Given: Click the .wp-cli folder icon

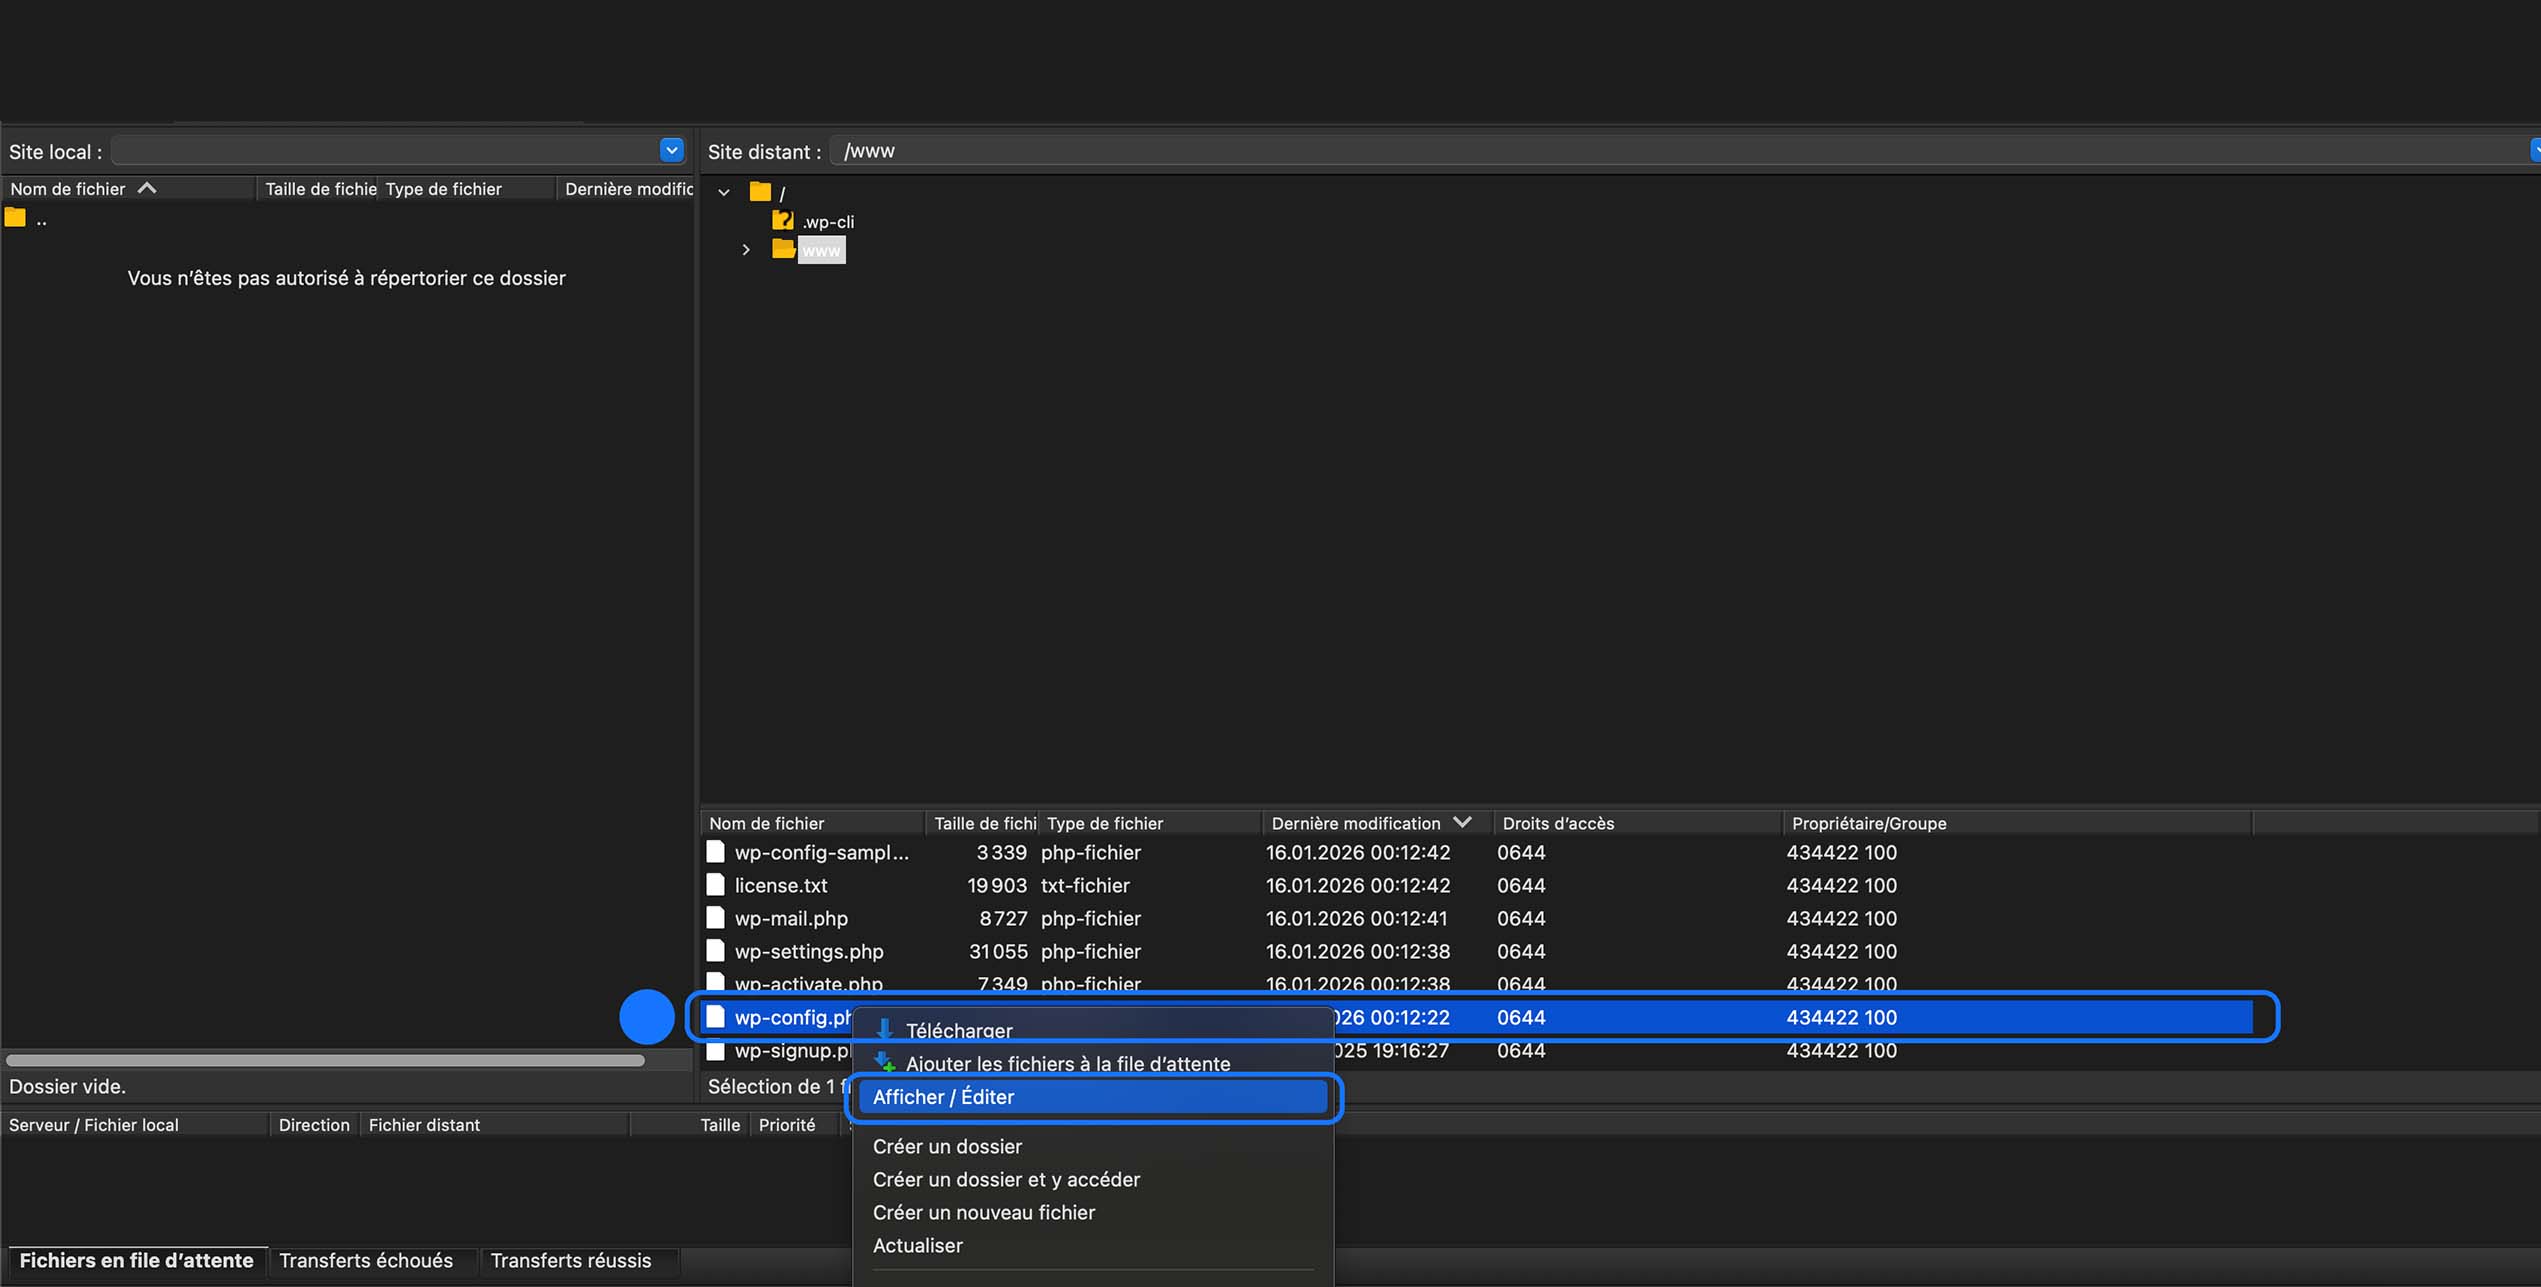Looking at the screenshot, I should (x=783, y=220).
